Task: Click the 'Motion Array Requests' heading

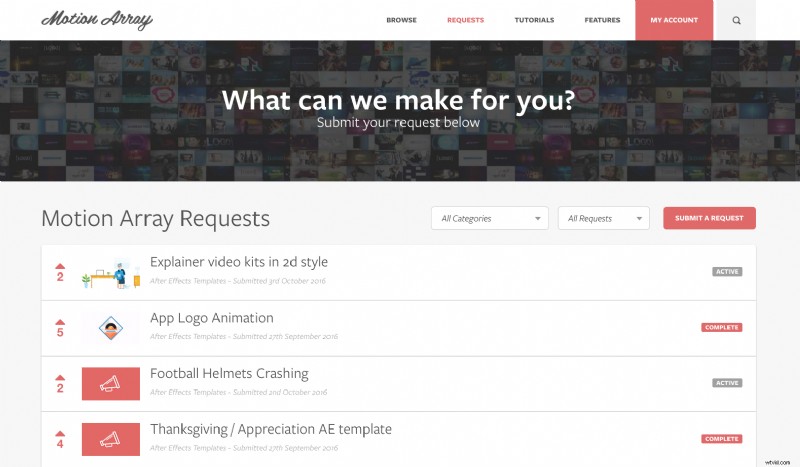Action: [156, 218]
